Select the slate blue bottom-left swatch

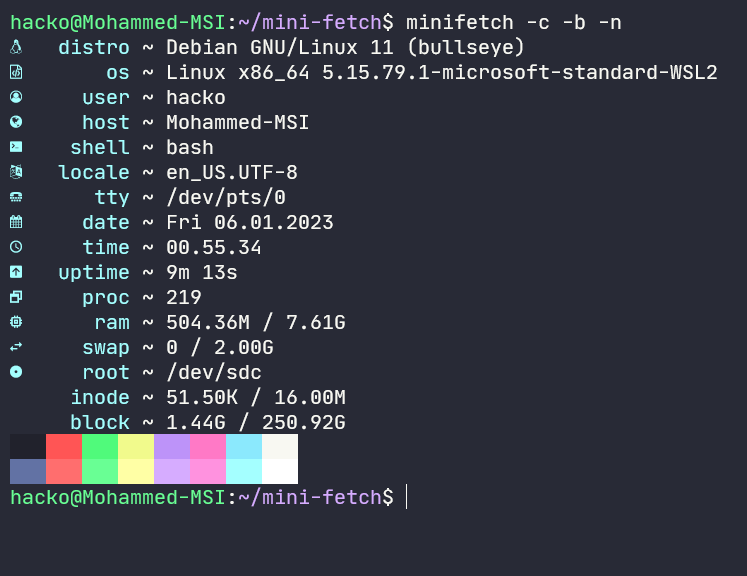tap(28, 471)
